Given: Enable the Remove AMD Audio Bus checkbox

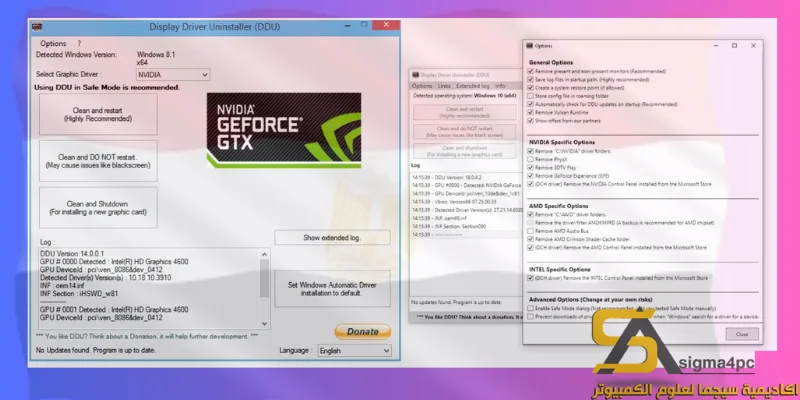Looking at the screenshot, I should [531, 231].
